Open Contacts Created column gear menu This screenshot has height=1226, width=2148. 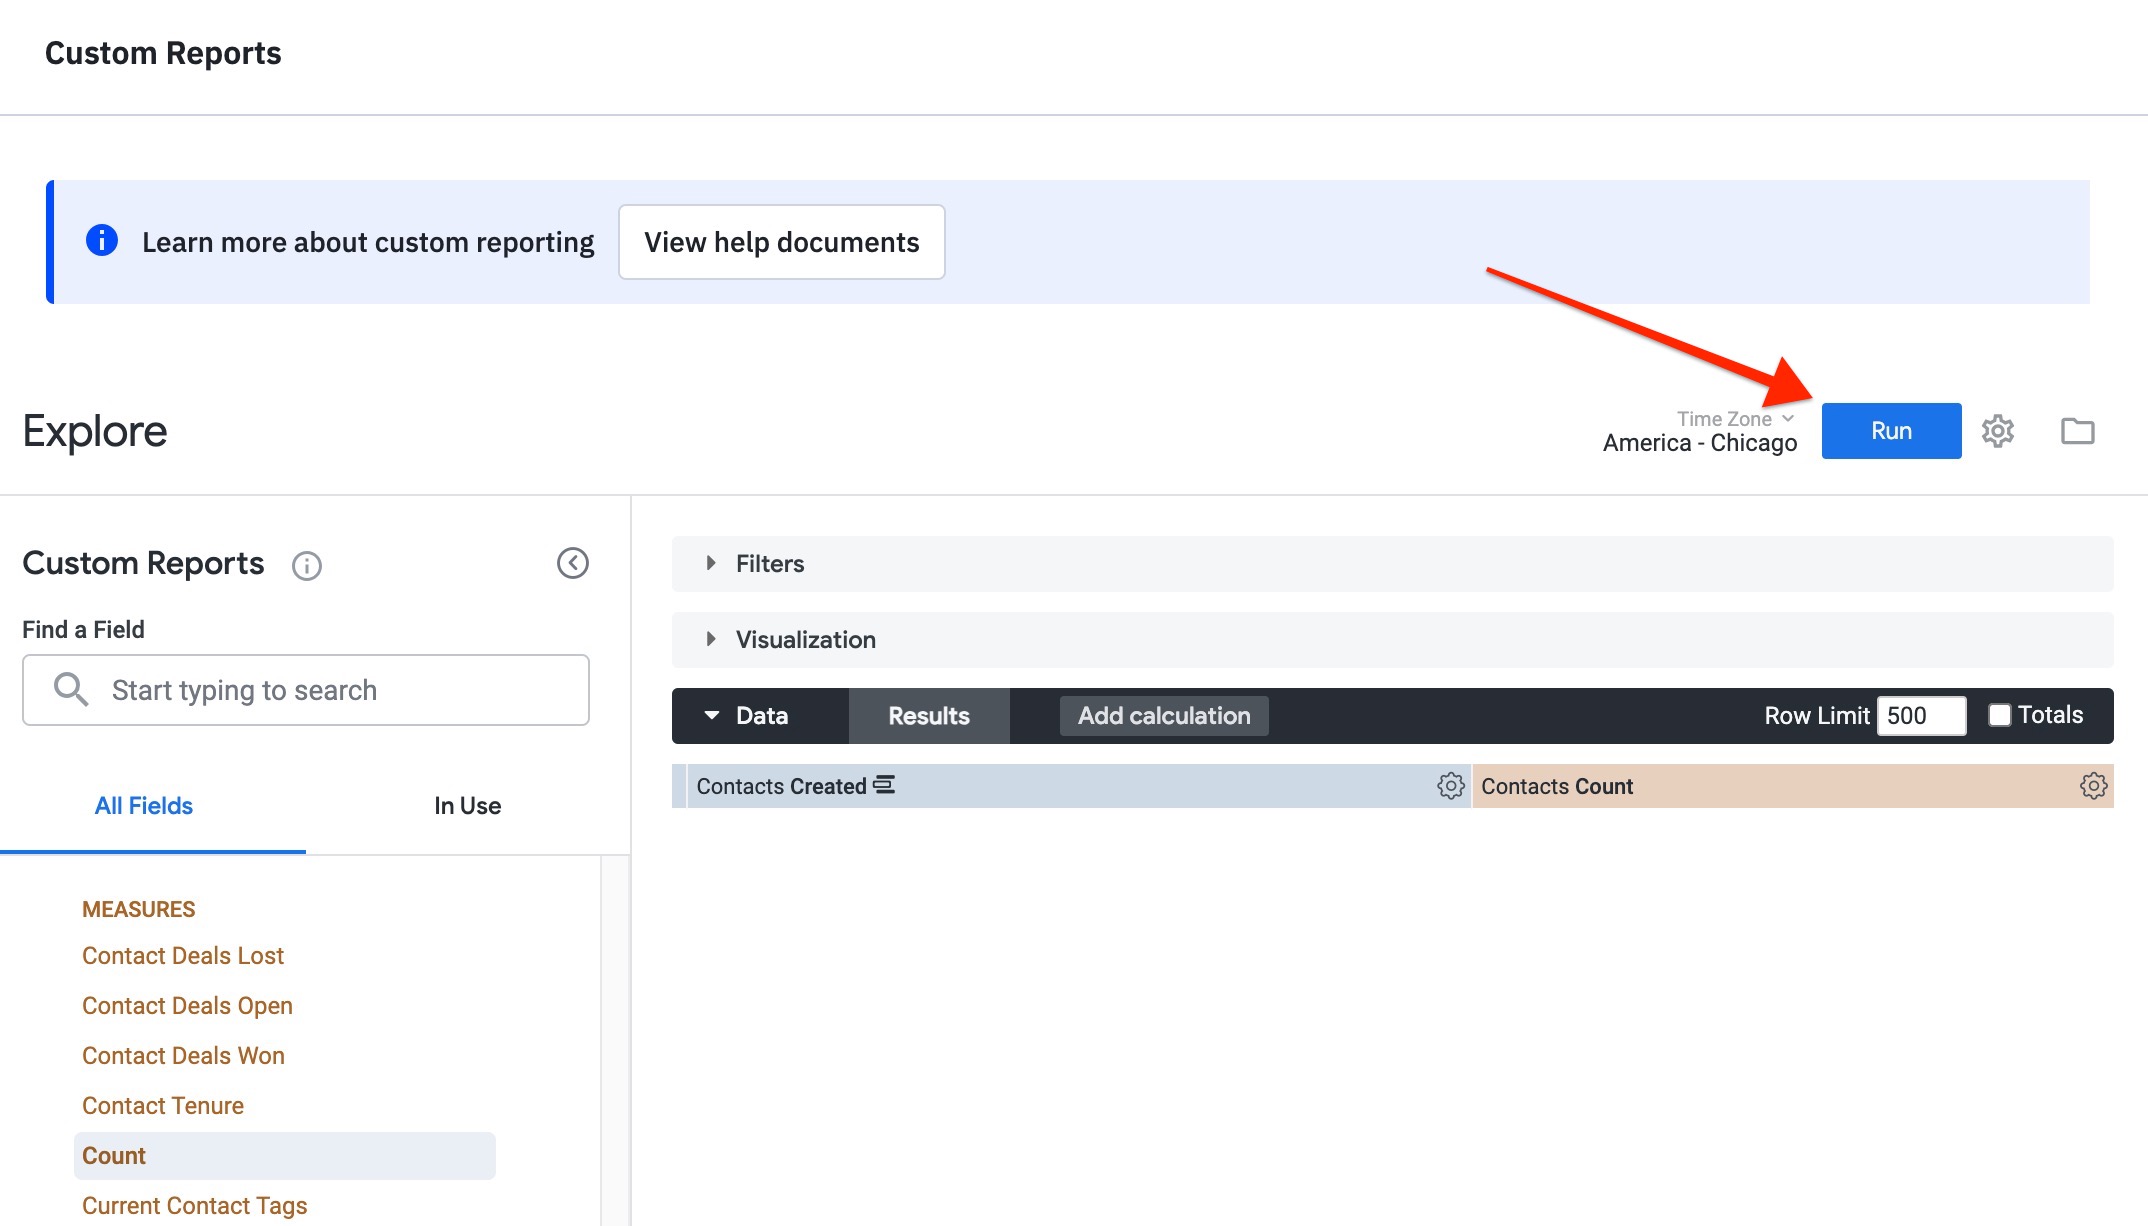1450,786
